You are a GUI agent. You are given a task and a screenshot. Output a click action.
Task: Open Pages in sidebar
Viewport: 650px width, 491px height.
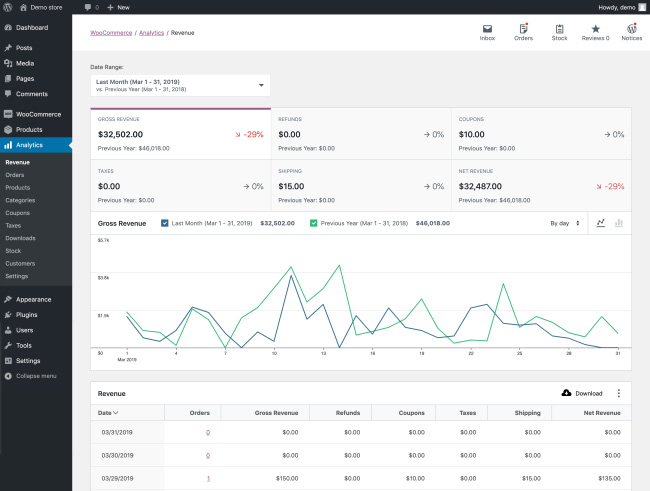pos(36,78)
